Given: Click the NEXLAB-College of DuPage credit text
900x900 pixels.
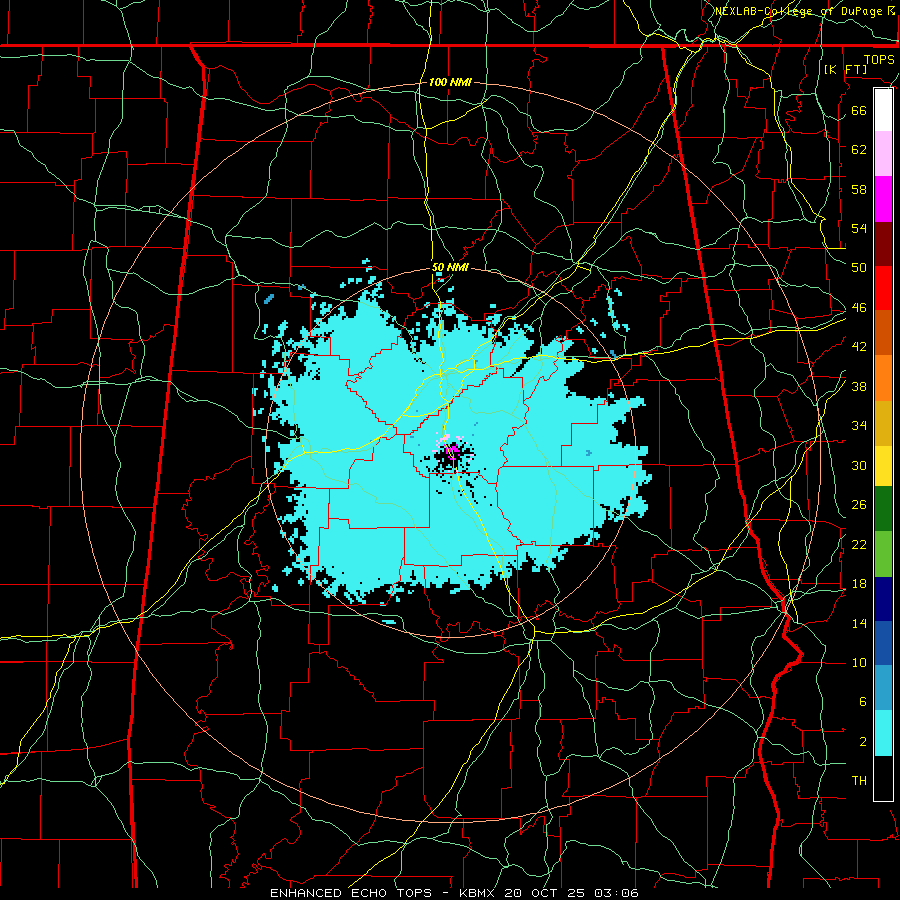Looking at the screenshot, I should [805, 11].
